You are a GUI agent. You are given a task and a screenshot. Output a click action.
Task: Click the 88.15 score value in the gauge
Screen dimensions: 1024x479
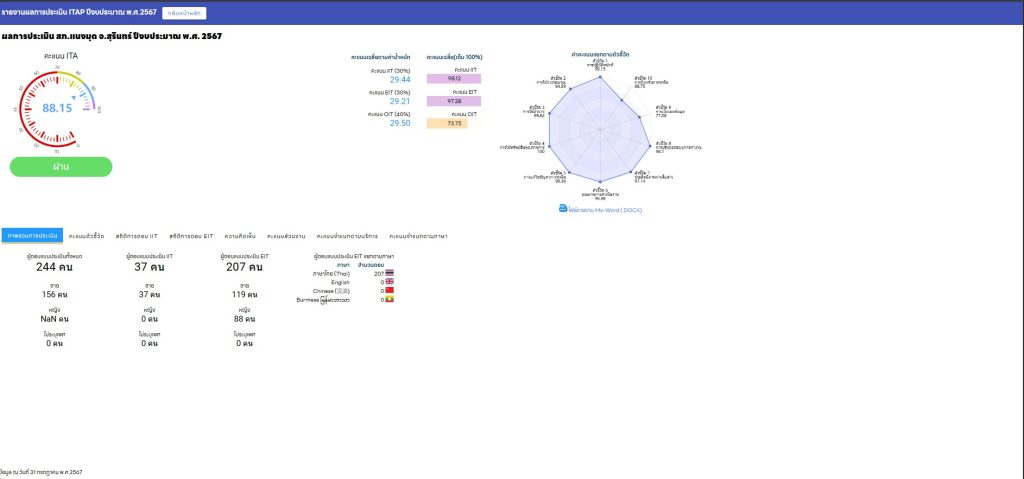tap(57, 108)
